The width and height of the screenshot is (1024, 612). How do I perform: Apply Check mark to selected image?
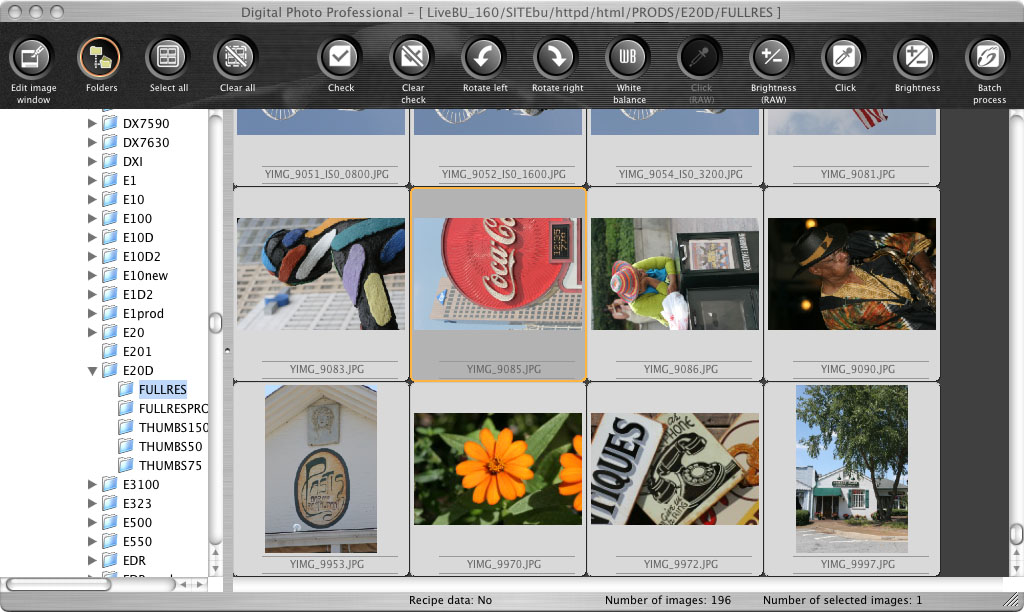341,57
